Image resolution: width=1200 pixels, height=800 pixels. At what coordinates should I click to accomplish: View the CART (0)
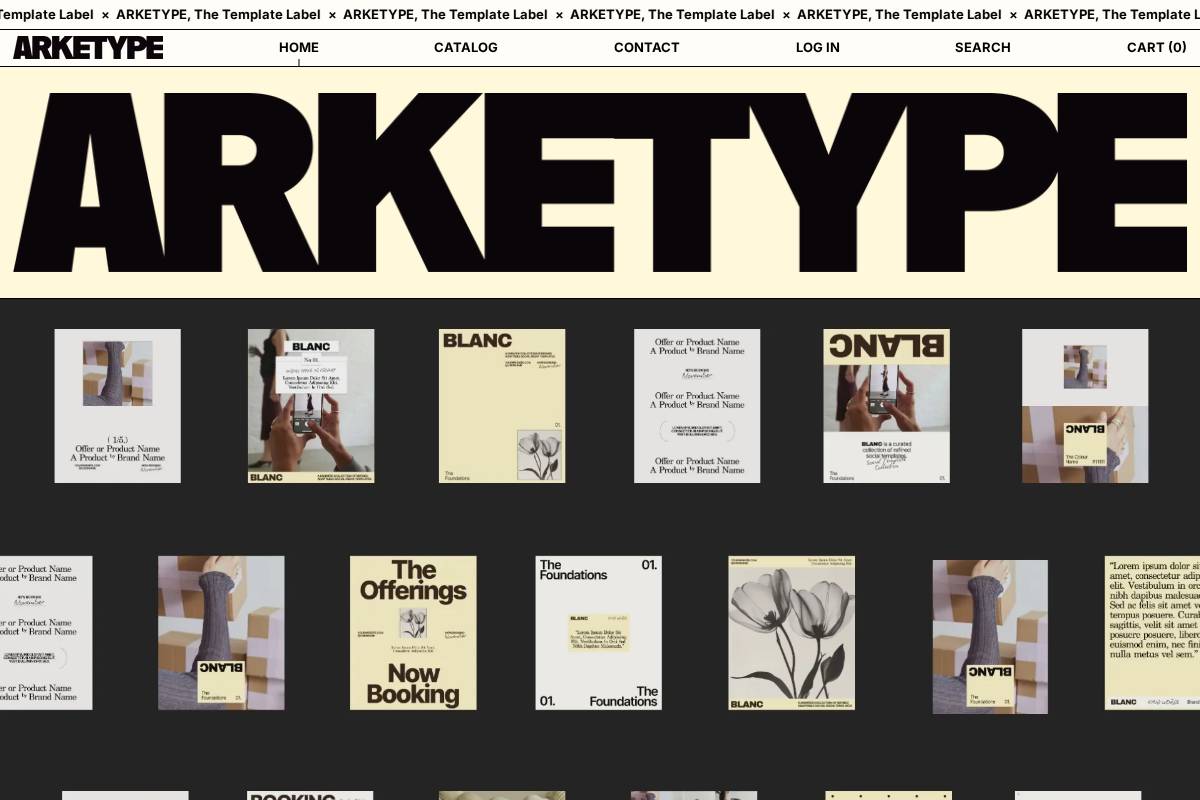[x=1157, y=47]
